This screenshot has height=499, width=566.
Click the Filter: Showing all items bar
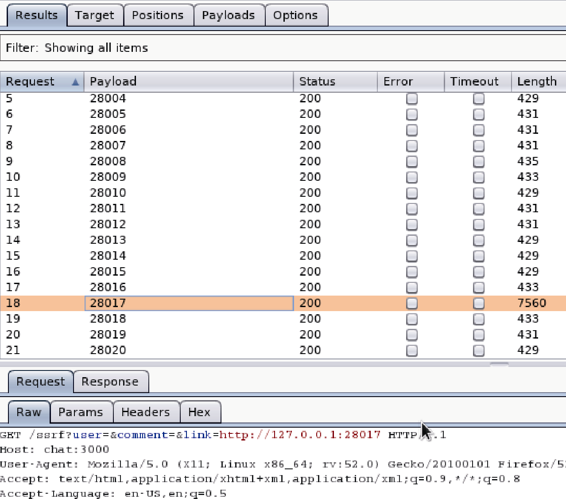pos(283,48)
